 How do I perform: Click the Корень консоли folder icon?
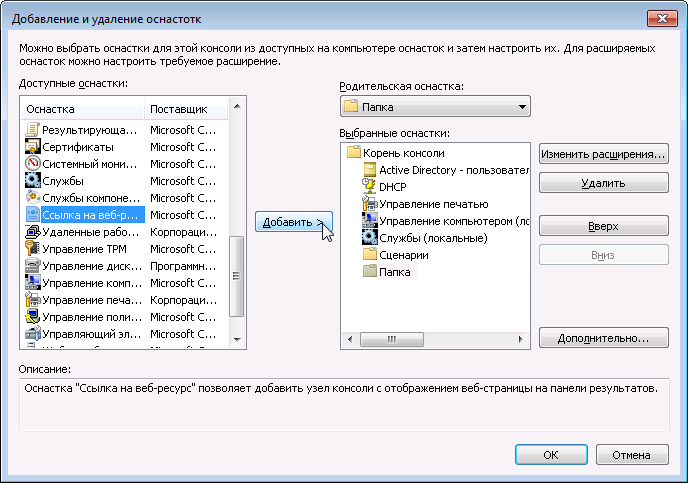[354, 153]
